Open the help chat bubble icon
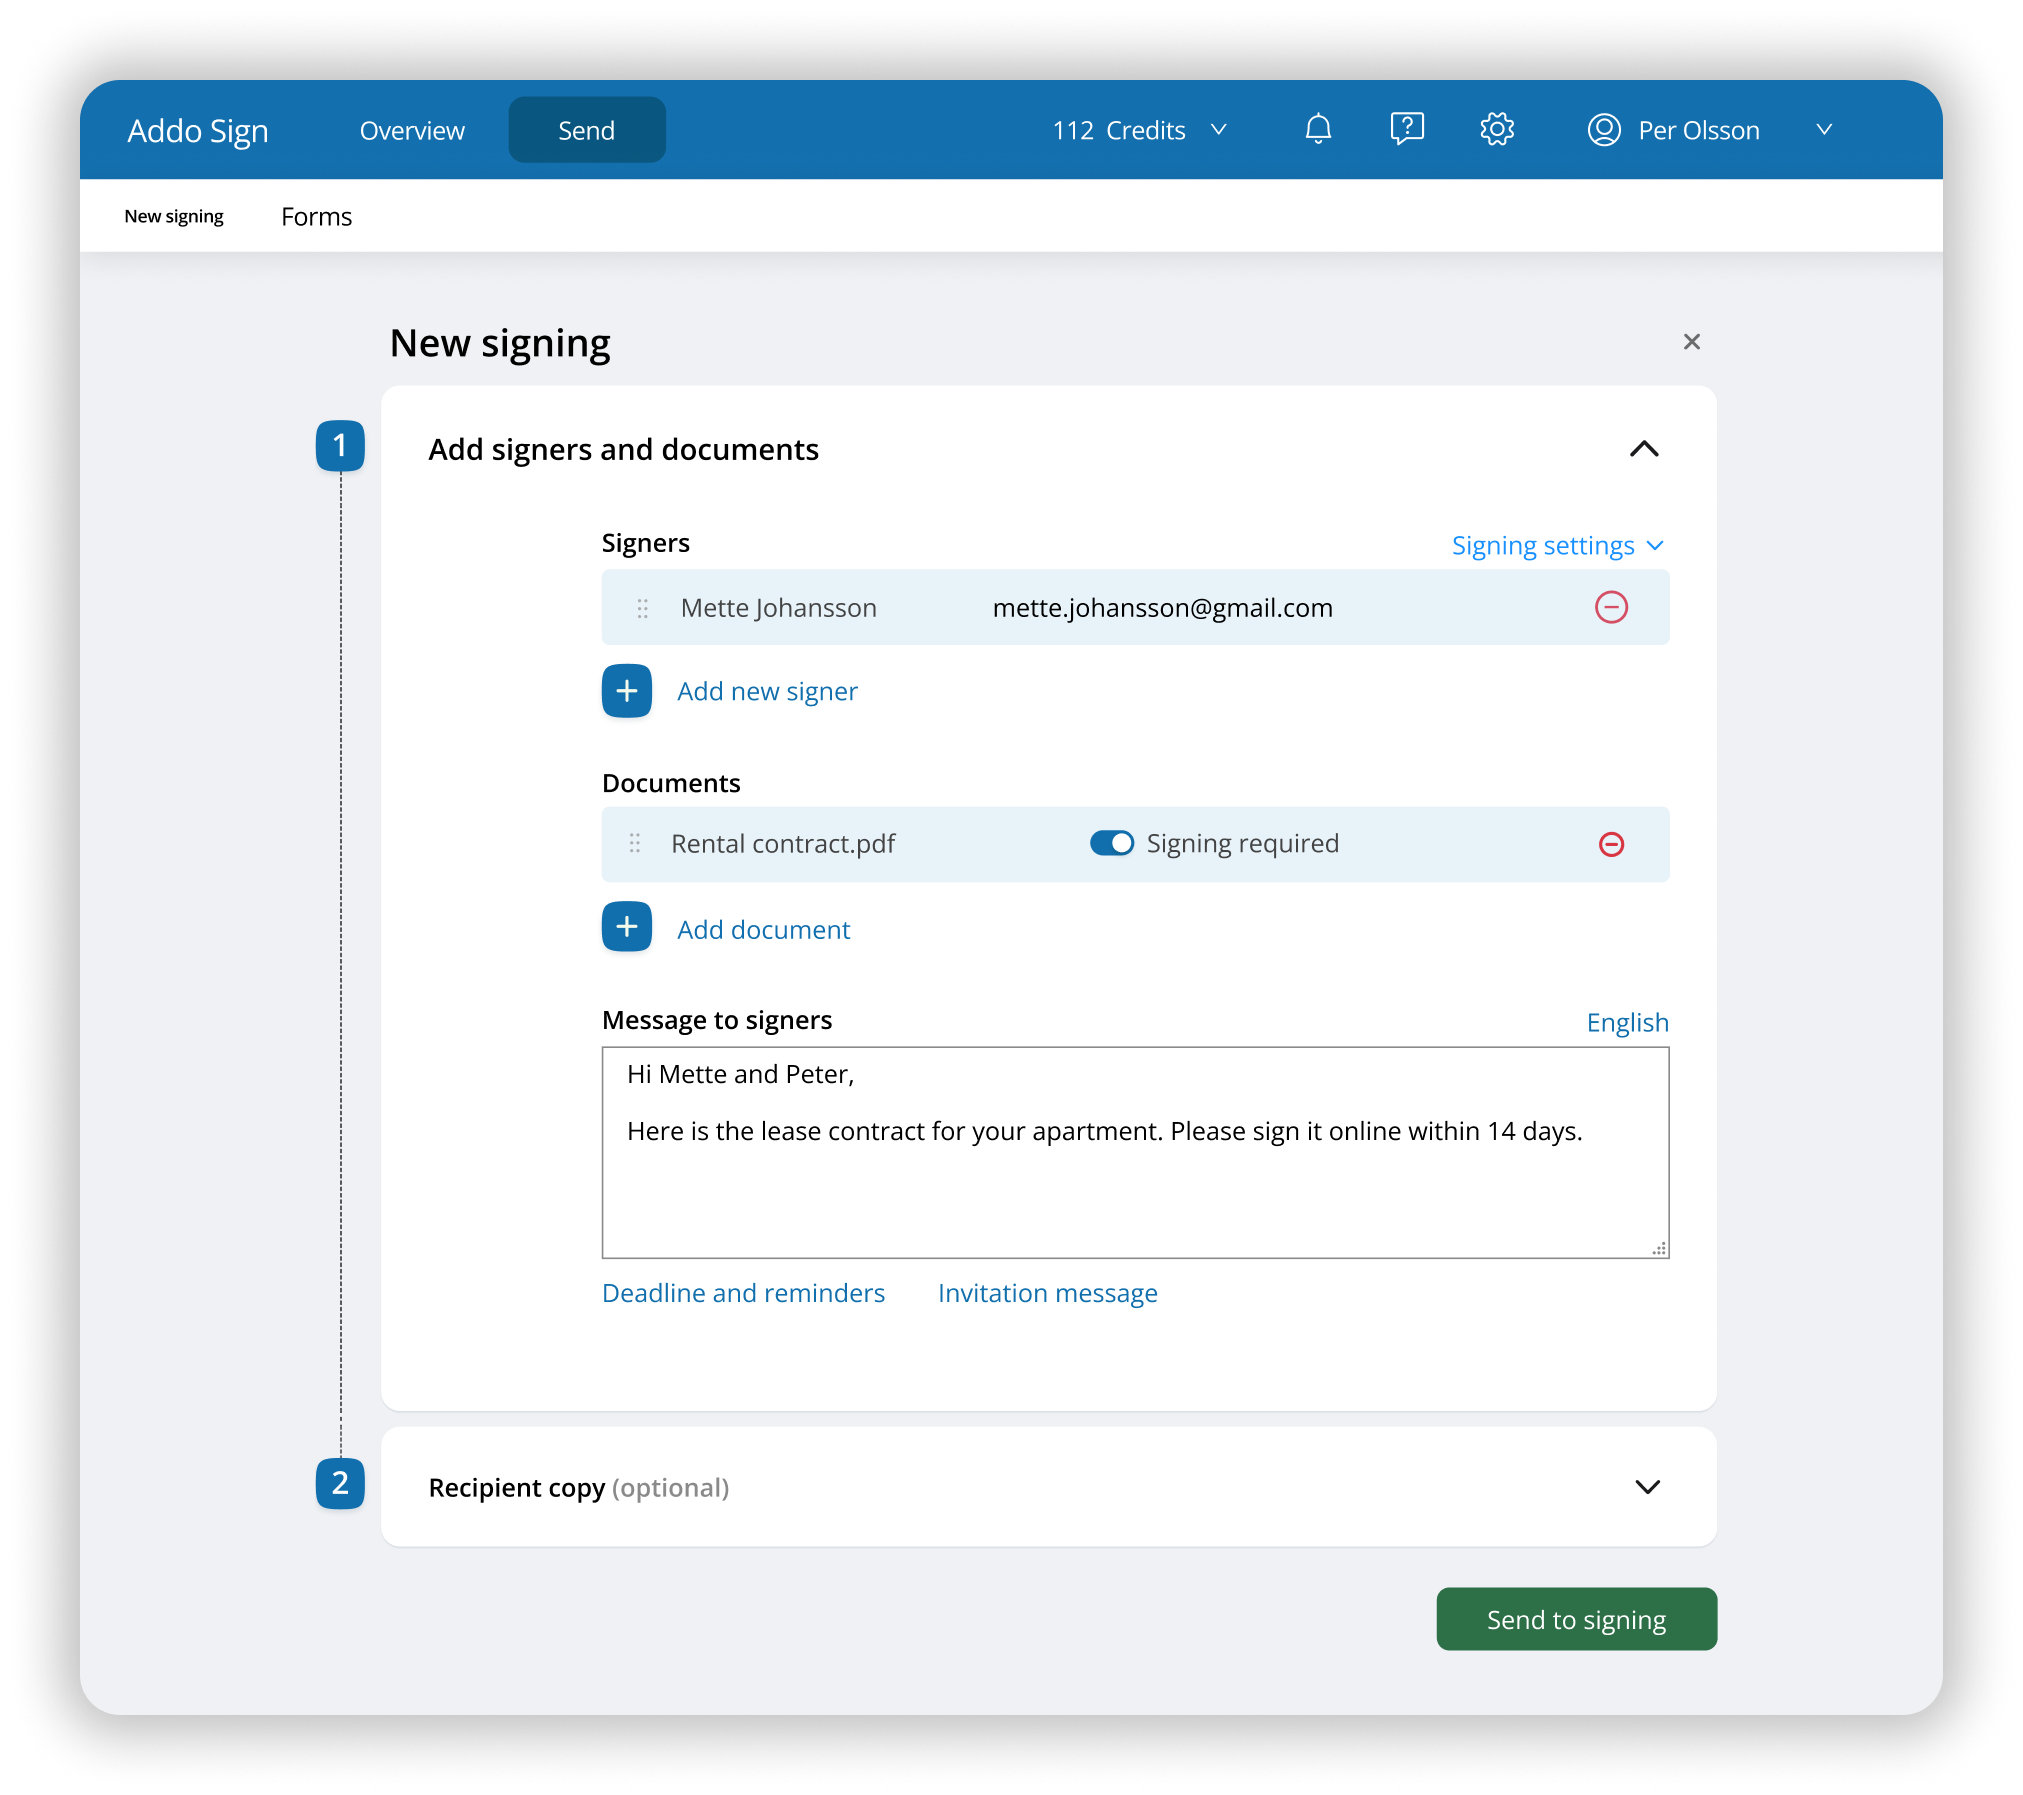The image size is (2023, 1795). pyautogui.click(x=1406, y=129)
